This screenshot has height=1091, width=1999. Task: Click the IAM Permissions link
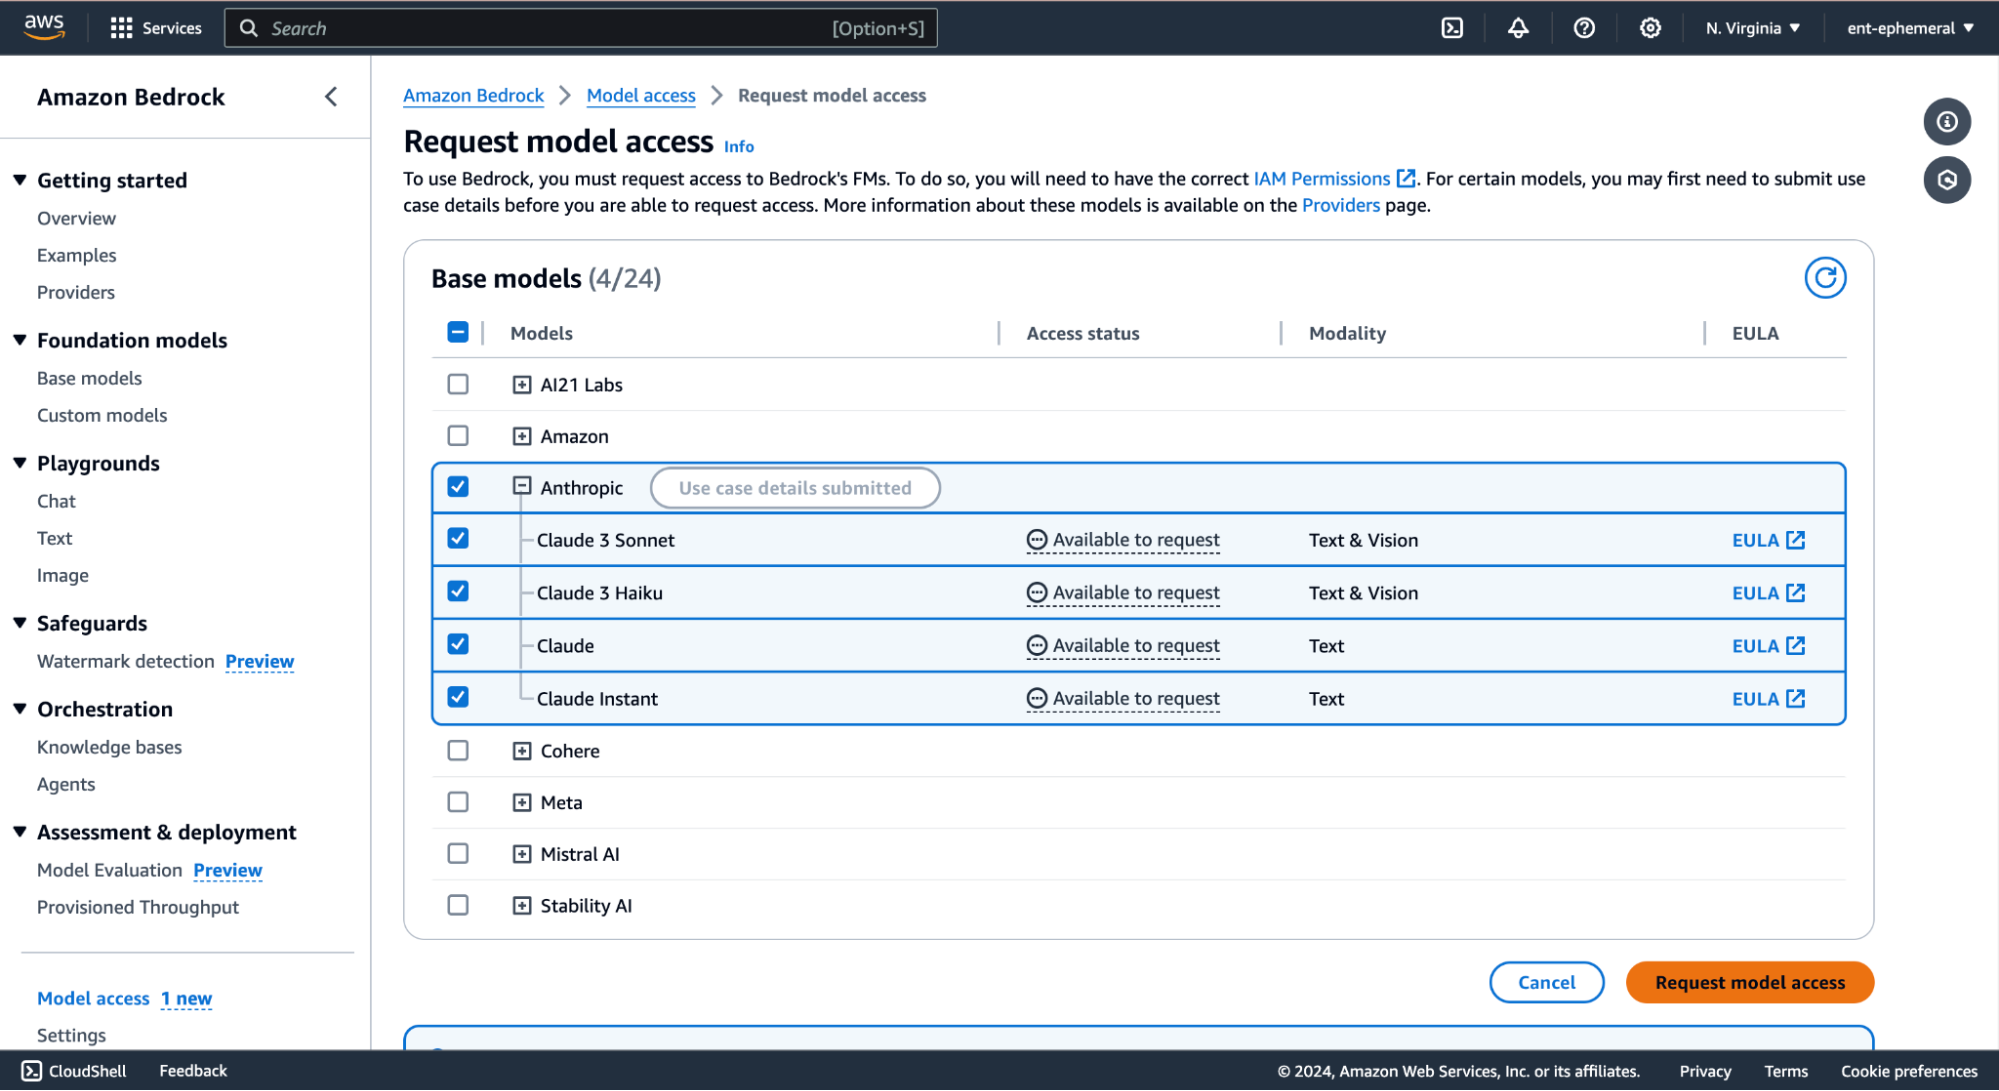point(1323,177)
